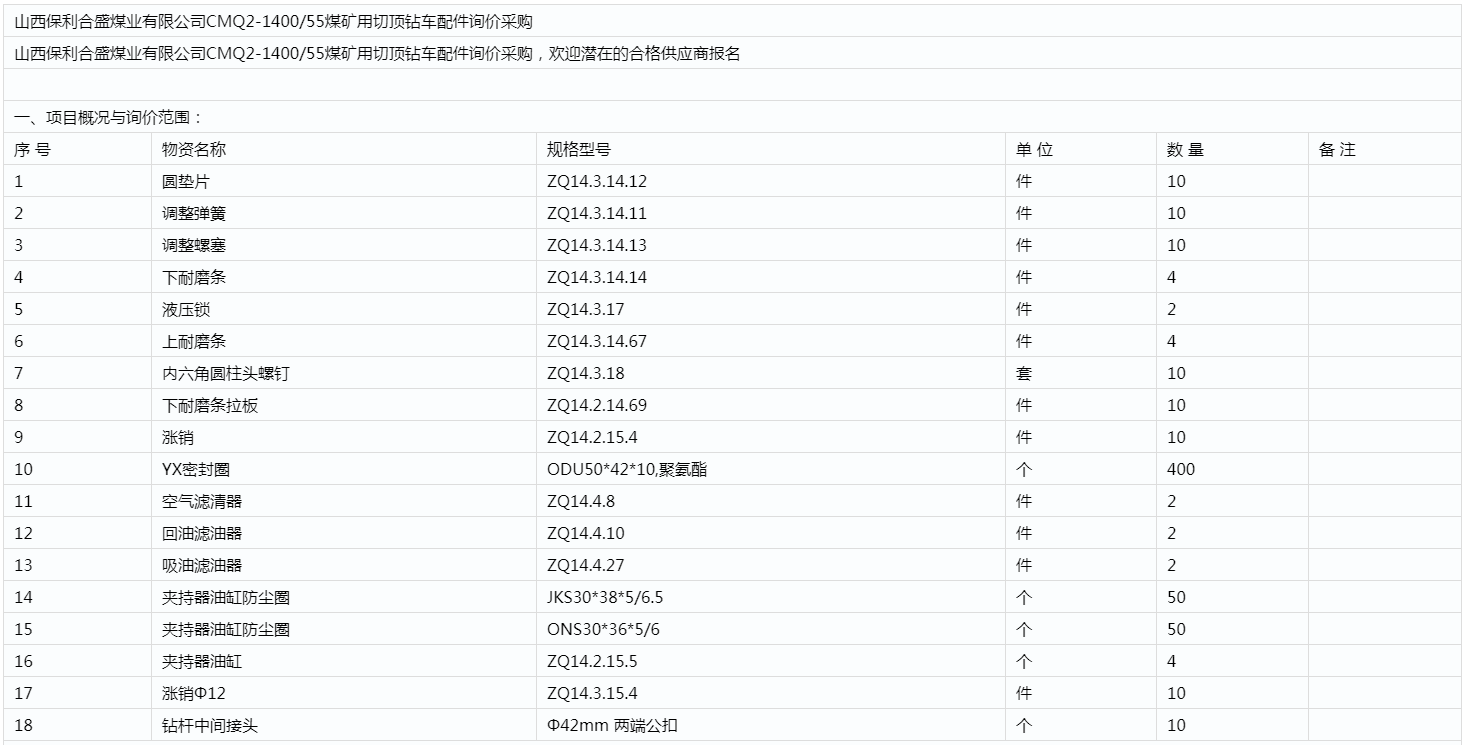Click the spec ZQ14.3.17

[x=585, y=310]
